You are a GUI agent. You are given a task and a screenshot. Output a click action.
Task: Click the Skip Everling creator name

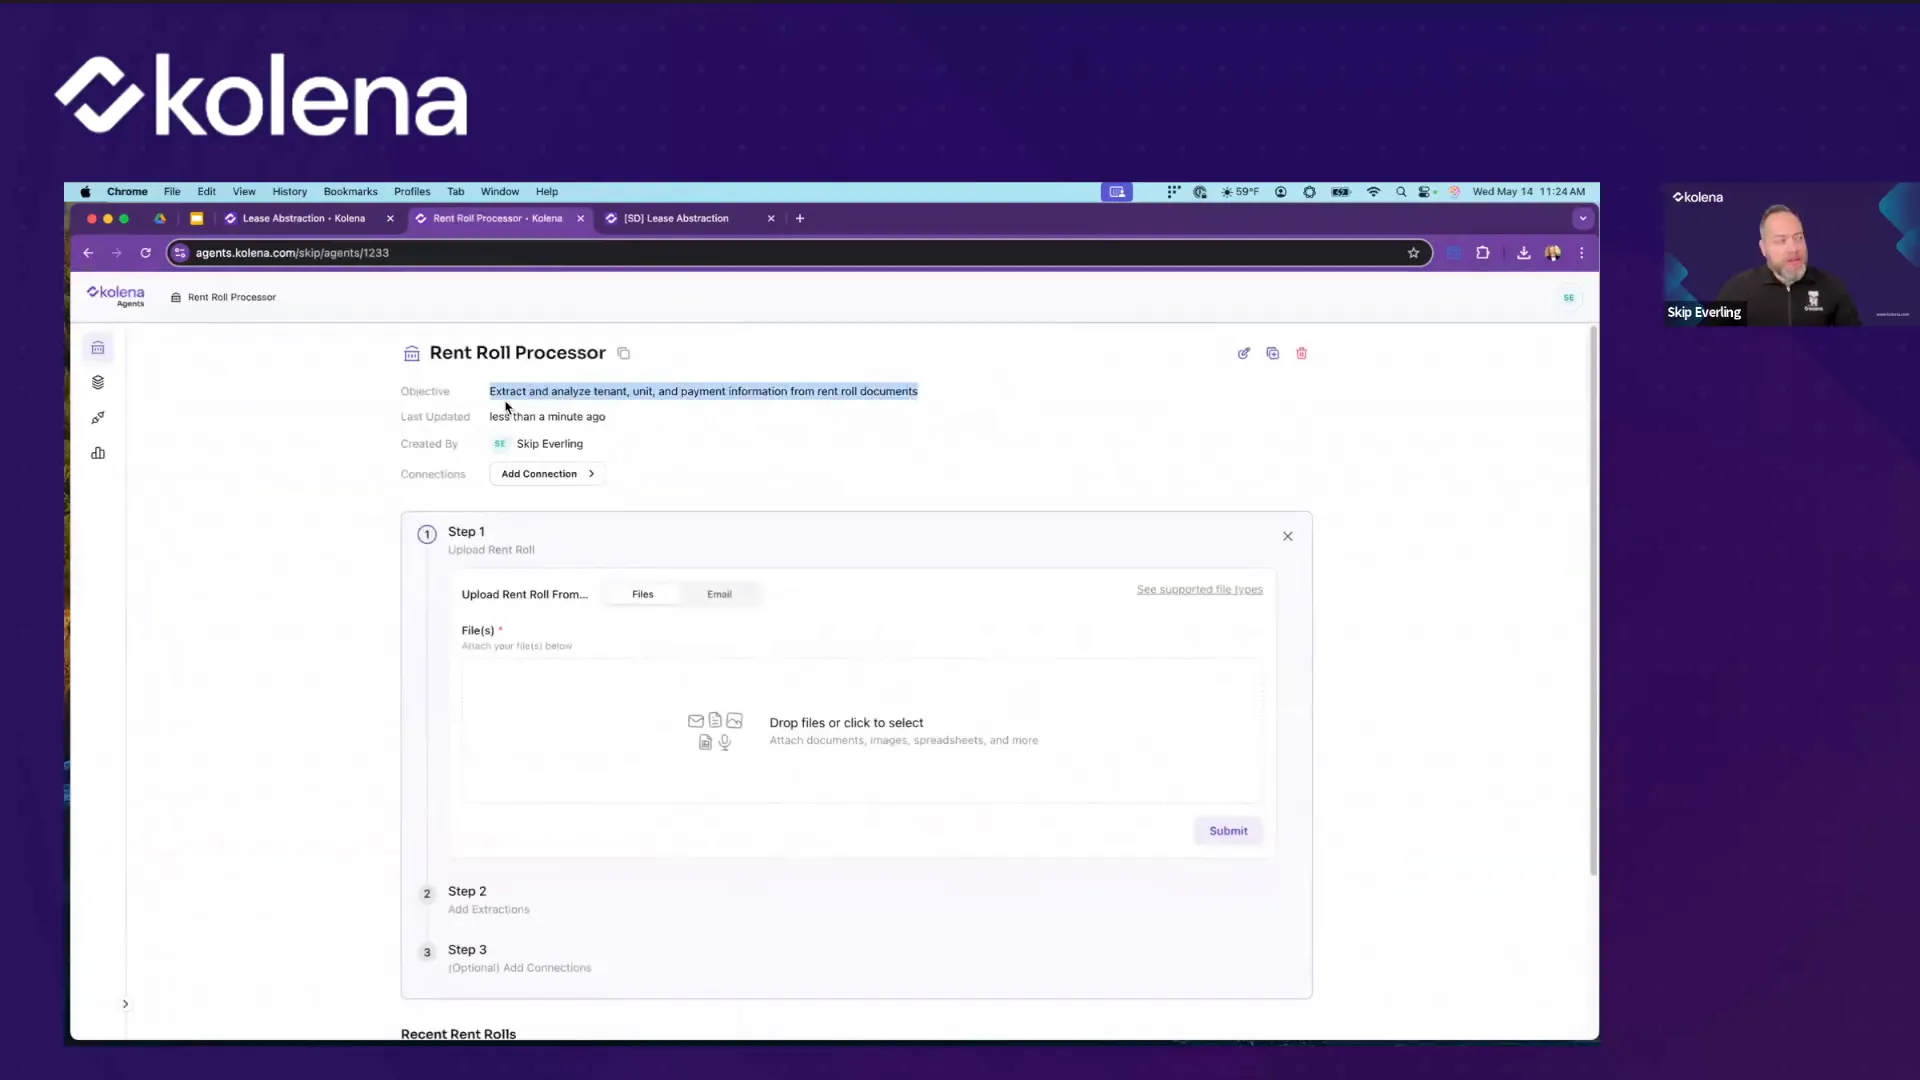click(549, 444)
